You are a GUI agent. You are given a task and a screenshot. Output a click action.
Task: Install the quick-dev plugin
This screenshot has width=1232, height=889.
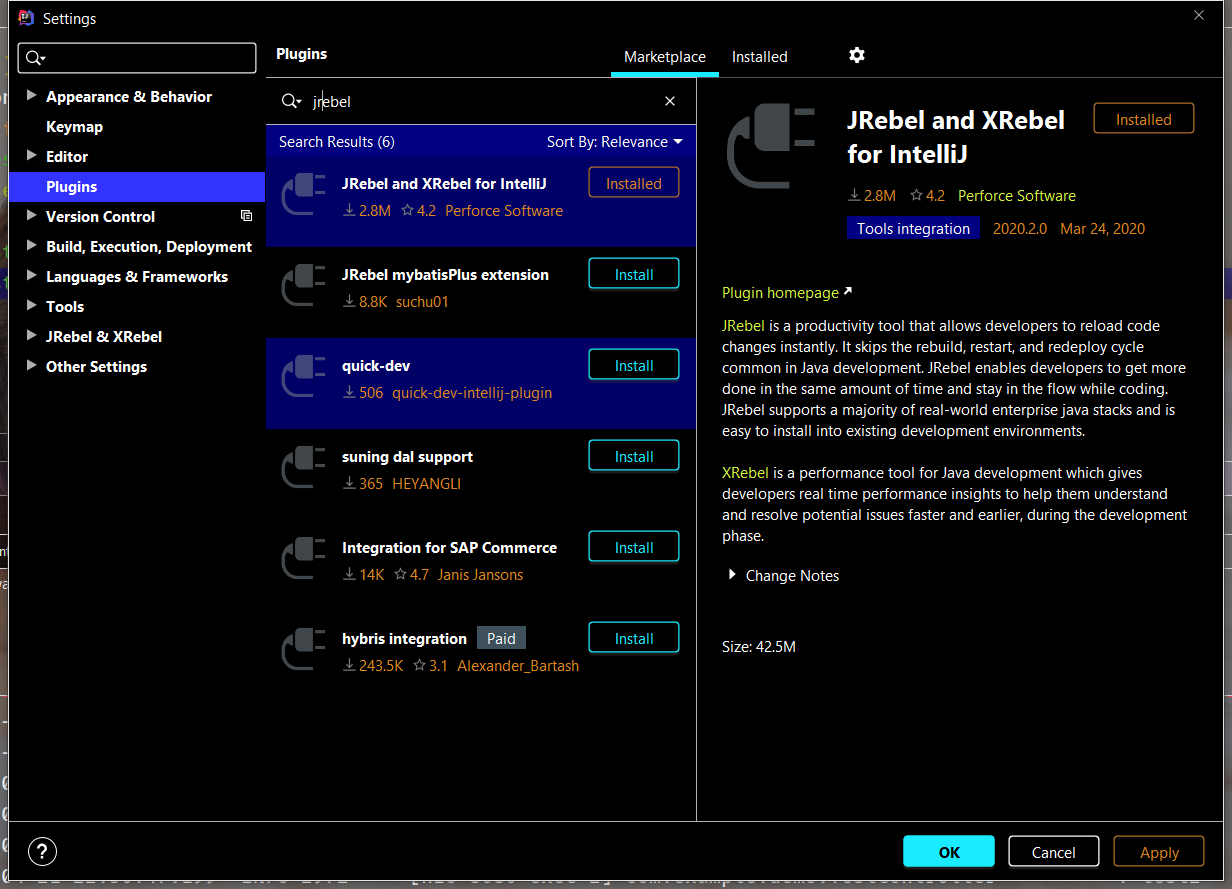pos(634,365)
